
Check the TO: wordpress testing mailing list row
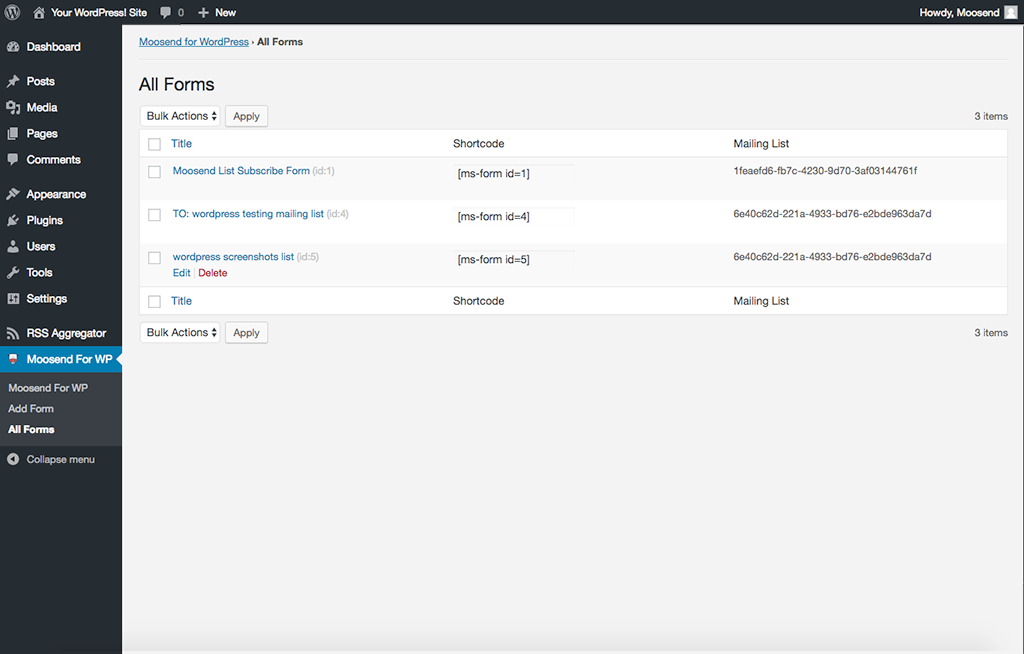click(x=154, y=215)
